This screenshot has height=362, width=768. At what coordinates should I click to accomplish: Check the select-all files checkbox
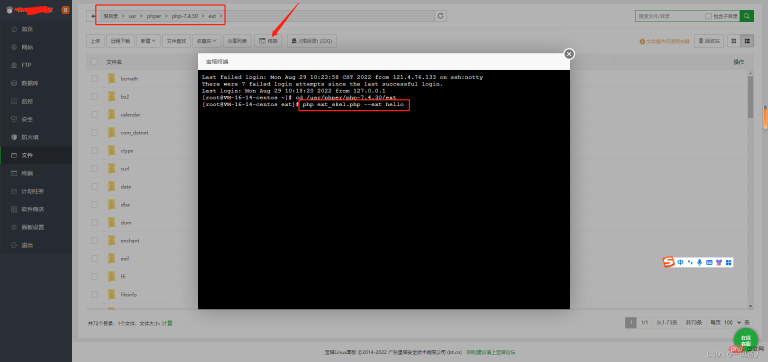(95, 62)
